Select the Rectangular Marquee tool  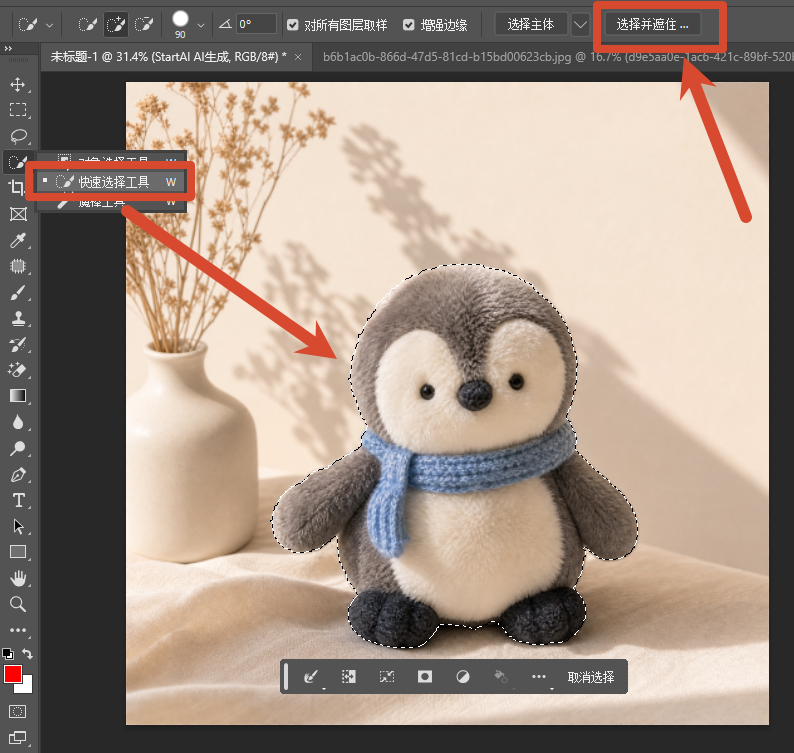pos(18,110)
